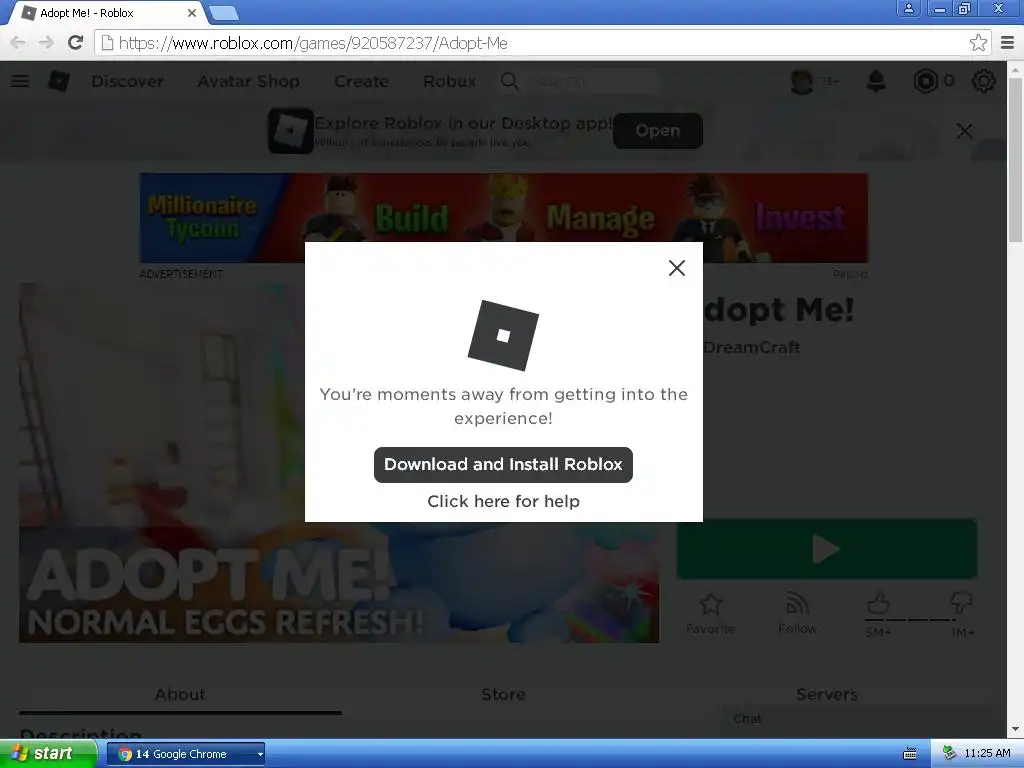Open a new browser tab
Viewport: 1024px width, 768px height.
pyautogui.click(x=224, y=13)
